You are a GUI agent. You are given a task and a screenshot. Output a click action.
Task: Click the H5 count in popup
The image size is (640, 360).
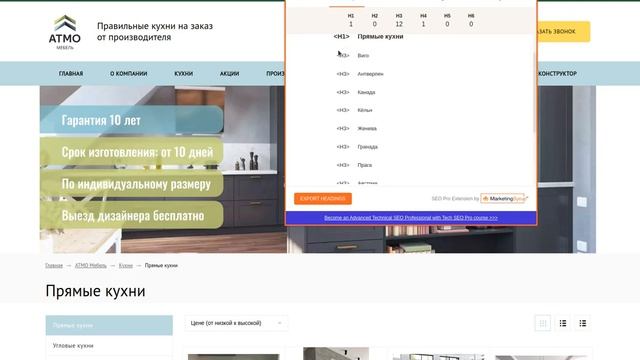(447, 24)
